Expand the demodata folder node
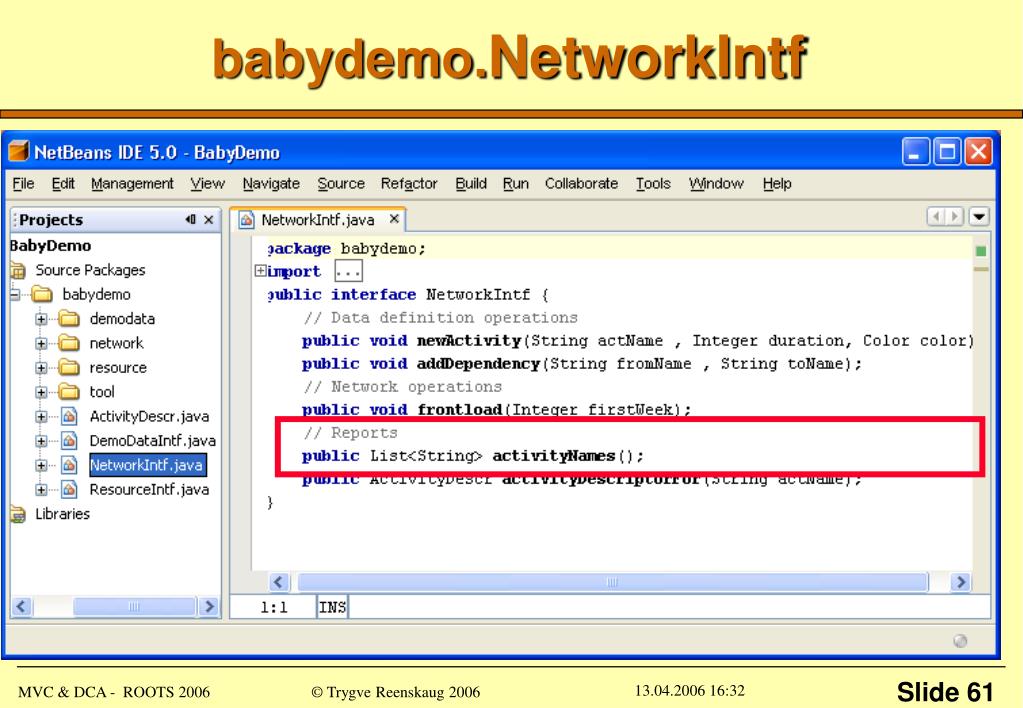This screenshot has width=1023, height=708. [x=41, y=319]
